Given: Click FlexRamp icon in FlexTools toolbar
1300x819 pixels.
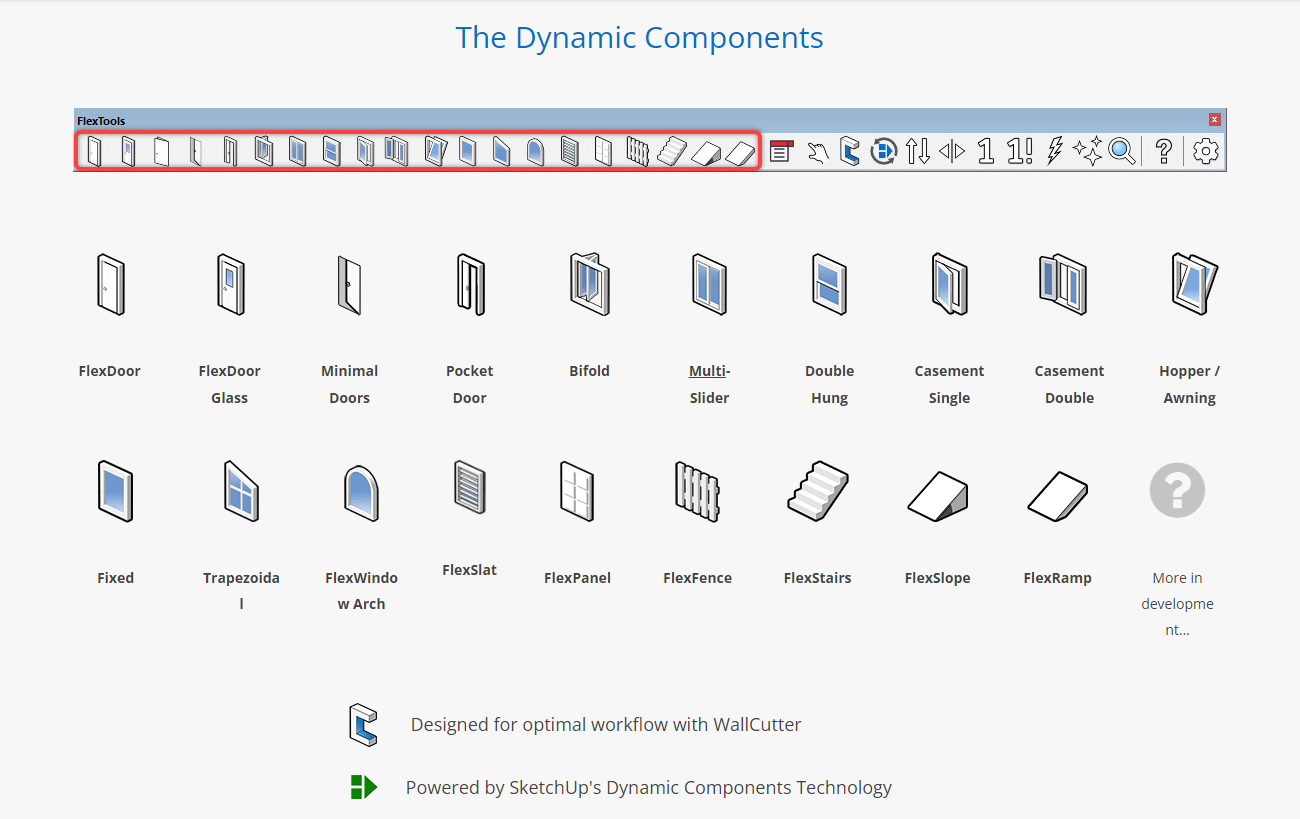Looking at the screenshot, I should tap(739, 152).
